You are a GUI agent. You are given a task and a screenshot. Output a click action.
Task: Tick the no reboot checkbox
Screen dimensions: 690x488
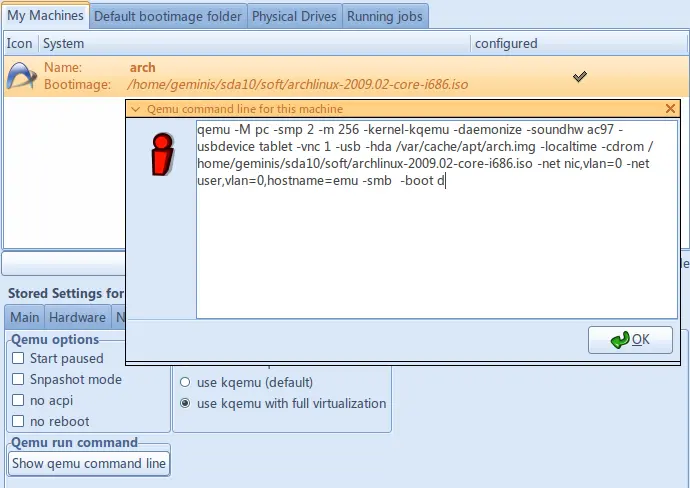[18, 421]
